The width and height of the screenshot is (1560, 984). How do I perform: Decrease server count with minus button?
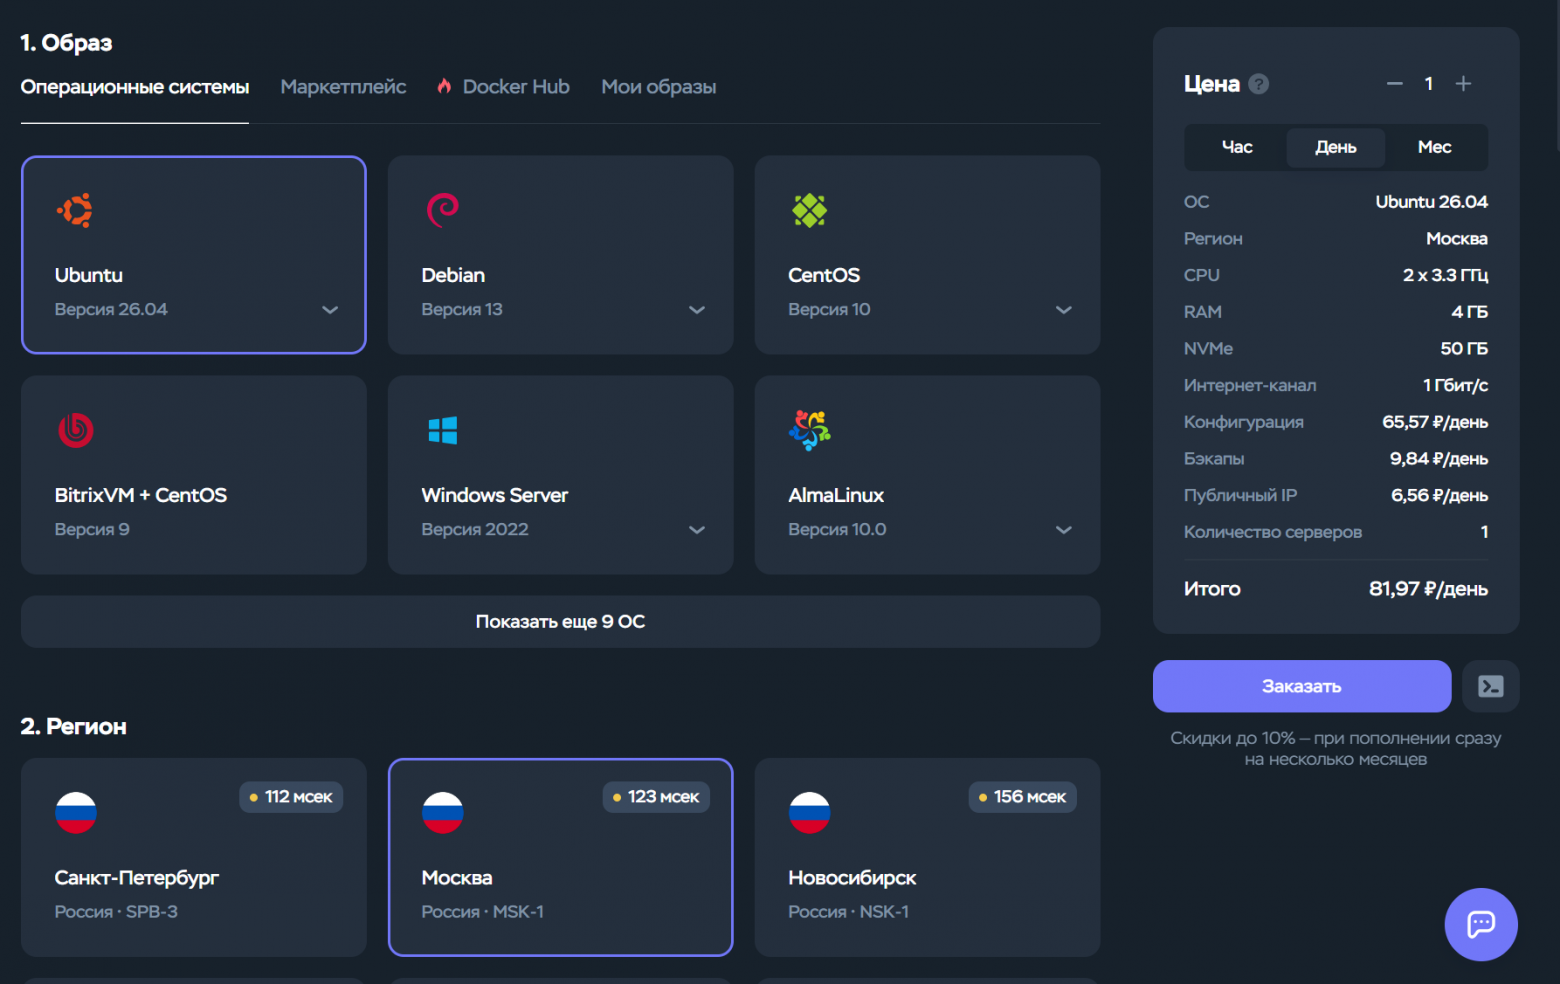[x=1394, y=84]
